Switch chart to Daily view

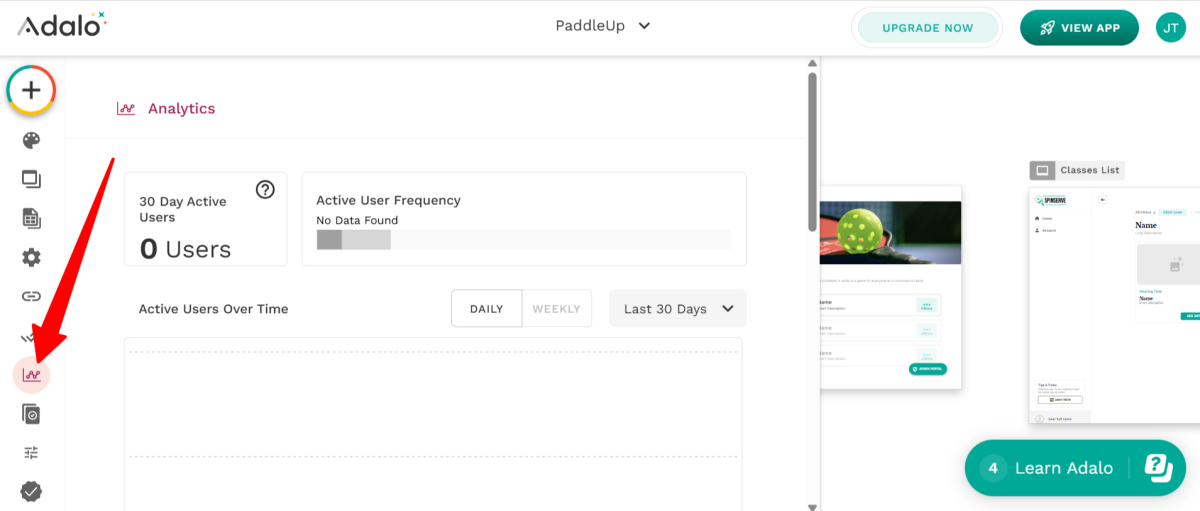486,309
